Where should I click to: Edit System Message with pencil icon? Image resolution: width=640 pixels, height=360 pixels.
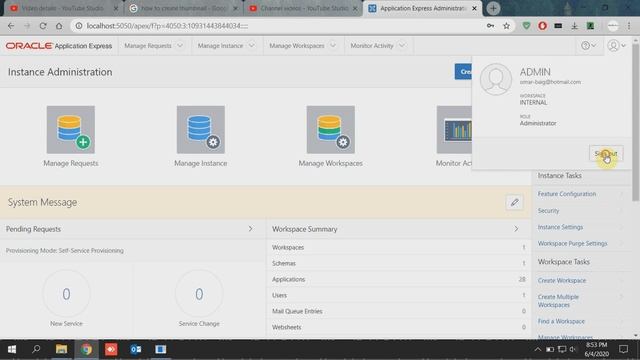coord(514,202)
